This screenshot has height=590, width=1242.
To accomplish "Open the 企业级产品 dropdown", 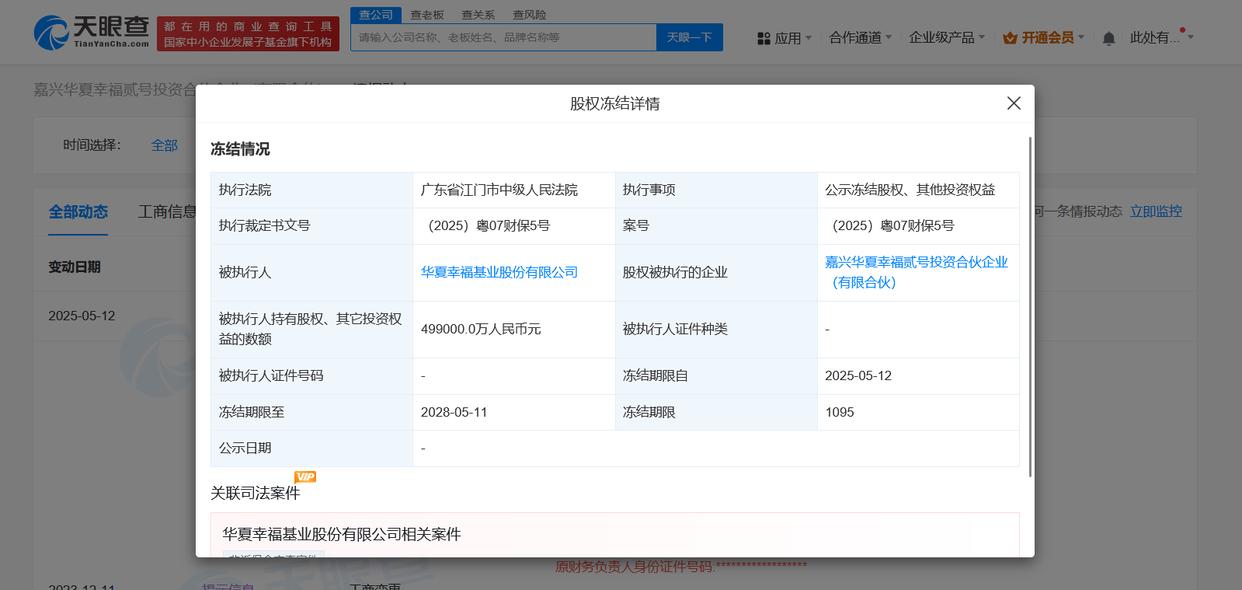I will [x=947, y=38].
